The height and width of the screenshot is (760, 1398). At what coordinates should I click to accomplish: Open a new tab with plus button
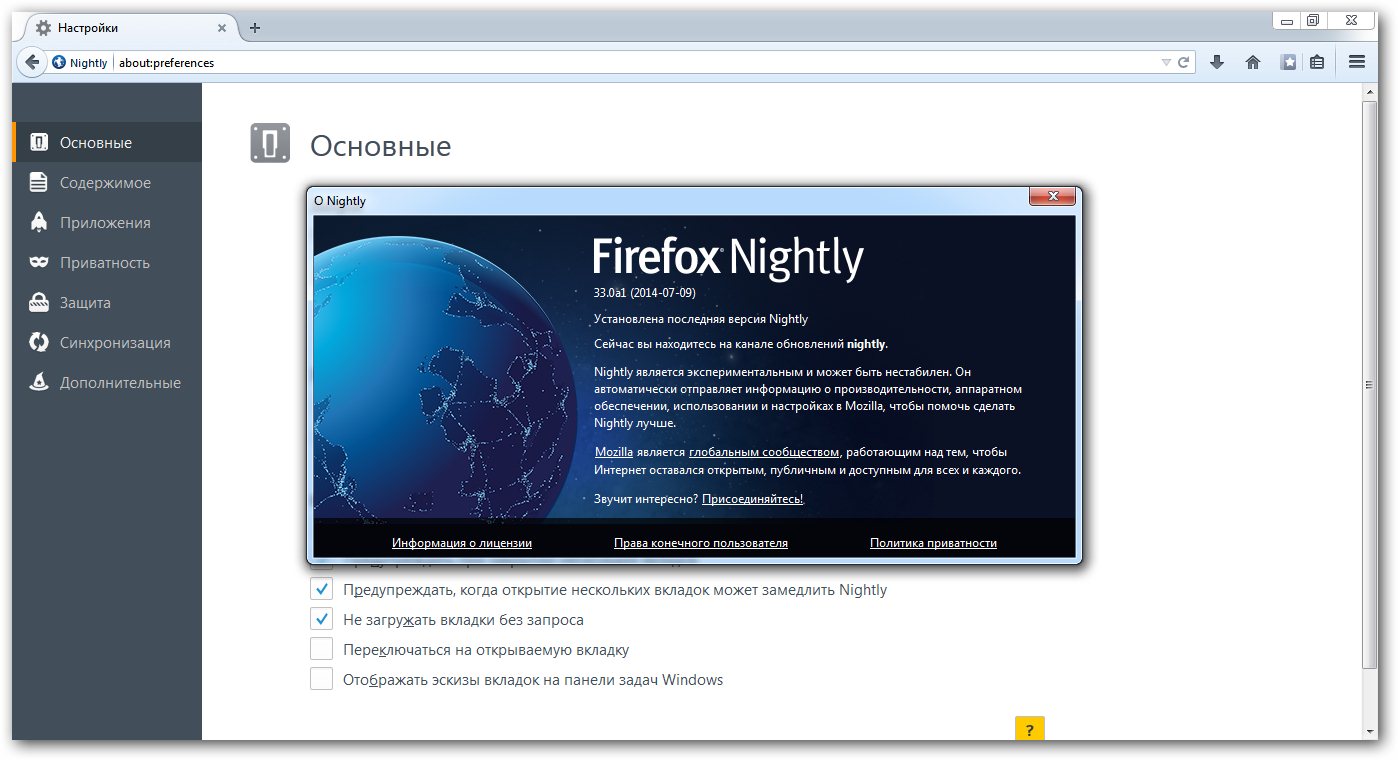coord(255,28)
